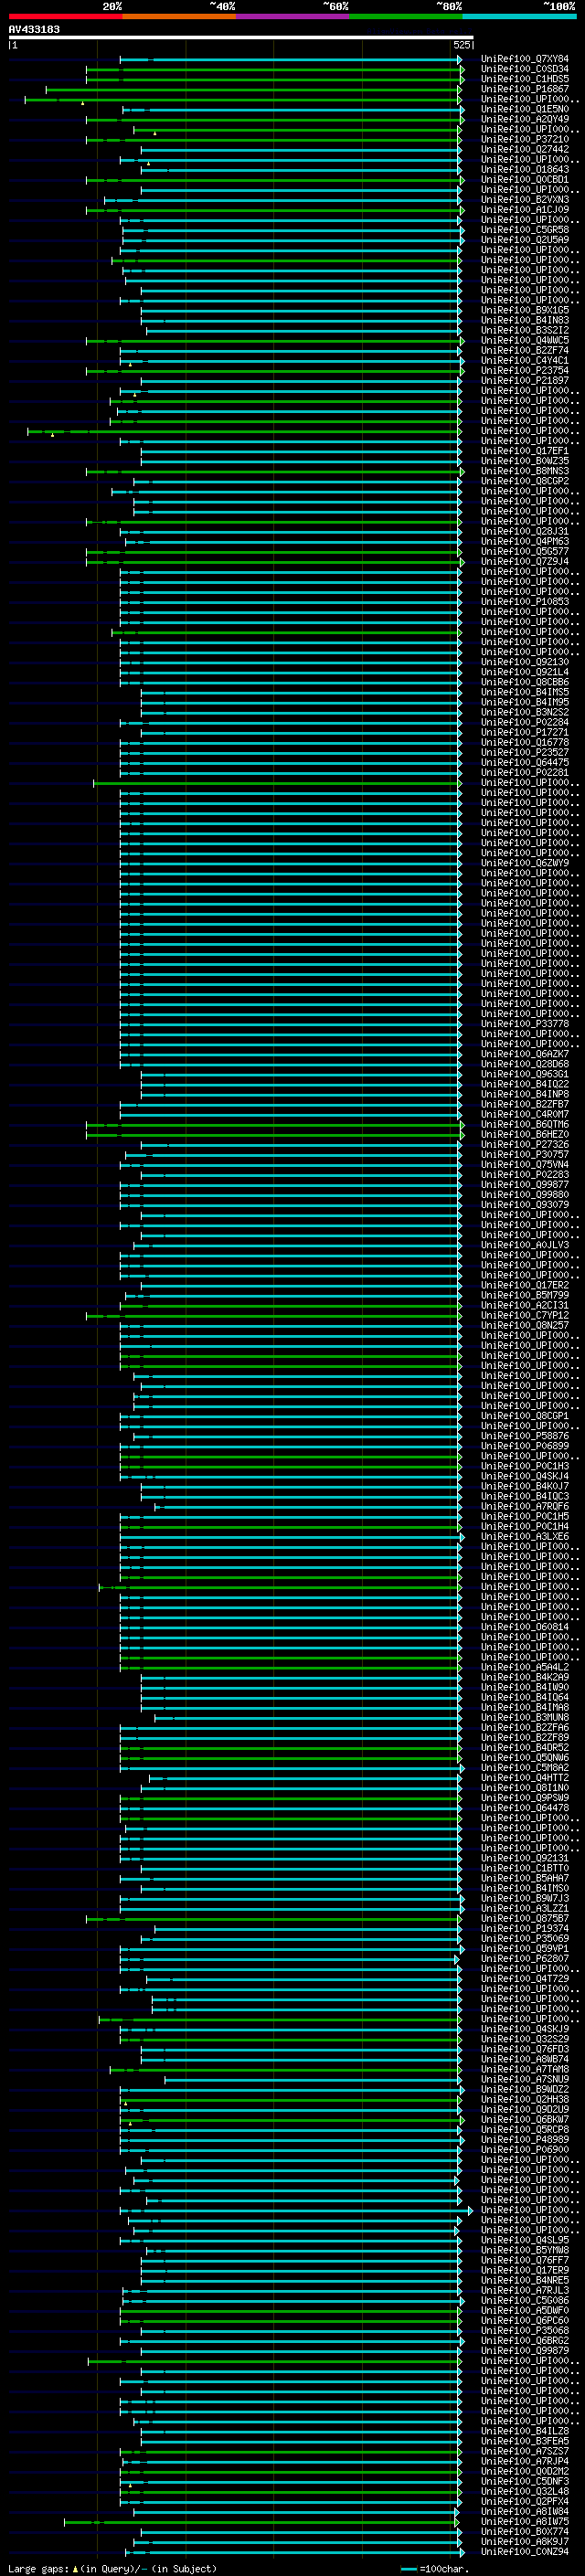The image size is (585, 2576).
Task: Select the UniRef100_P58876 label
Action: (x=525, y=1436)
